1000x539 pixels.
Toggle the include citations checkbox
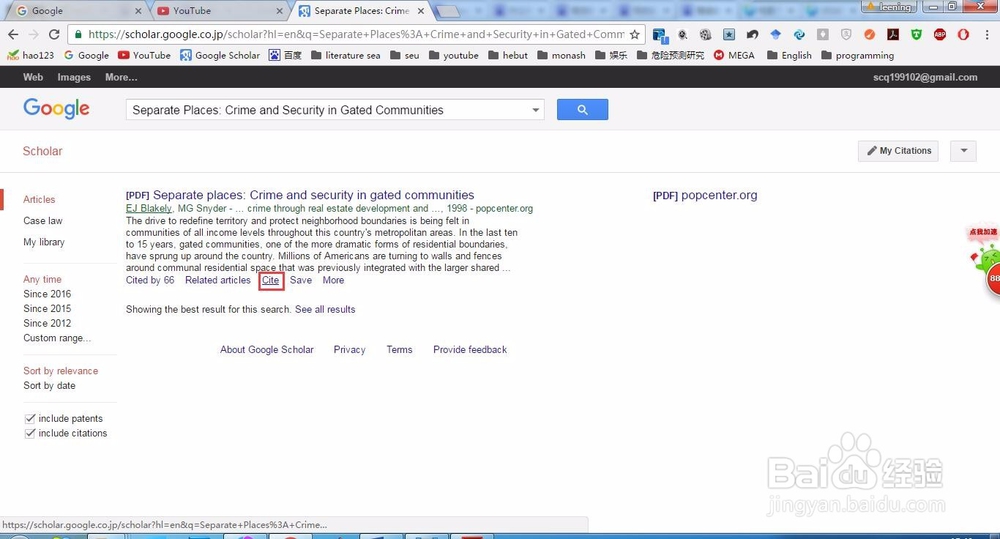pos(29,433)
